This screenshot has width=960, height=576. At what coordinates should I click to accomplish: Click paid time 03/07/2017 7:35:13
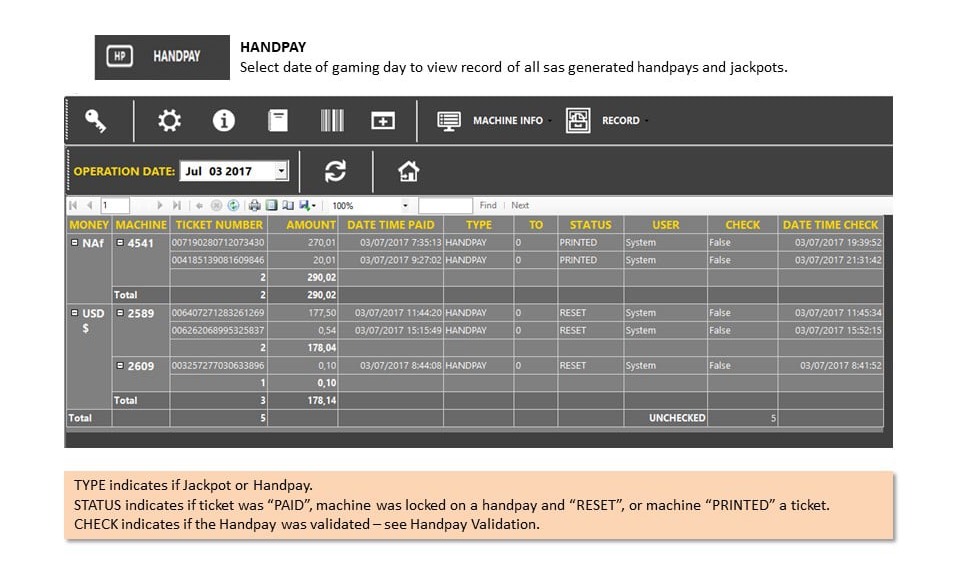pyautogui.click(x=400, y=242)
